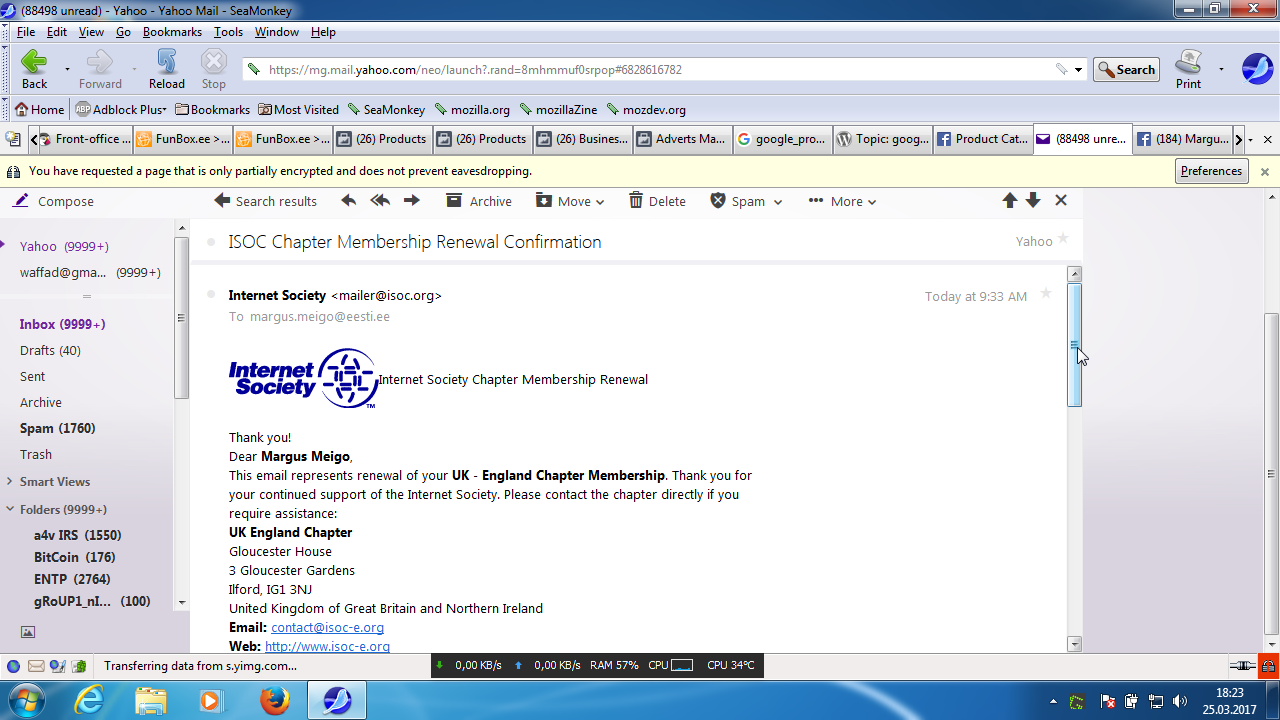The width and height of the screenshot is (1280, 720).
Task: Delete the open email
Action: (657, 201)
